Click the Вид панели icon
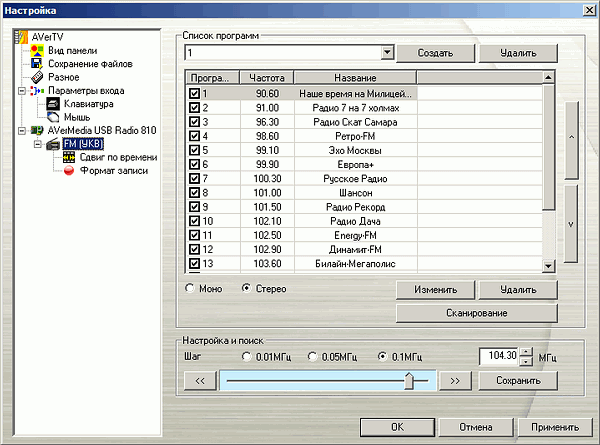The height and width of the screenshot is (445, 600). (x=37, y=51)
